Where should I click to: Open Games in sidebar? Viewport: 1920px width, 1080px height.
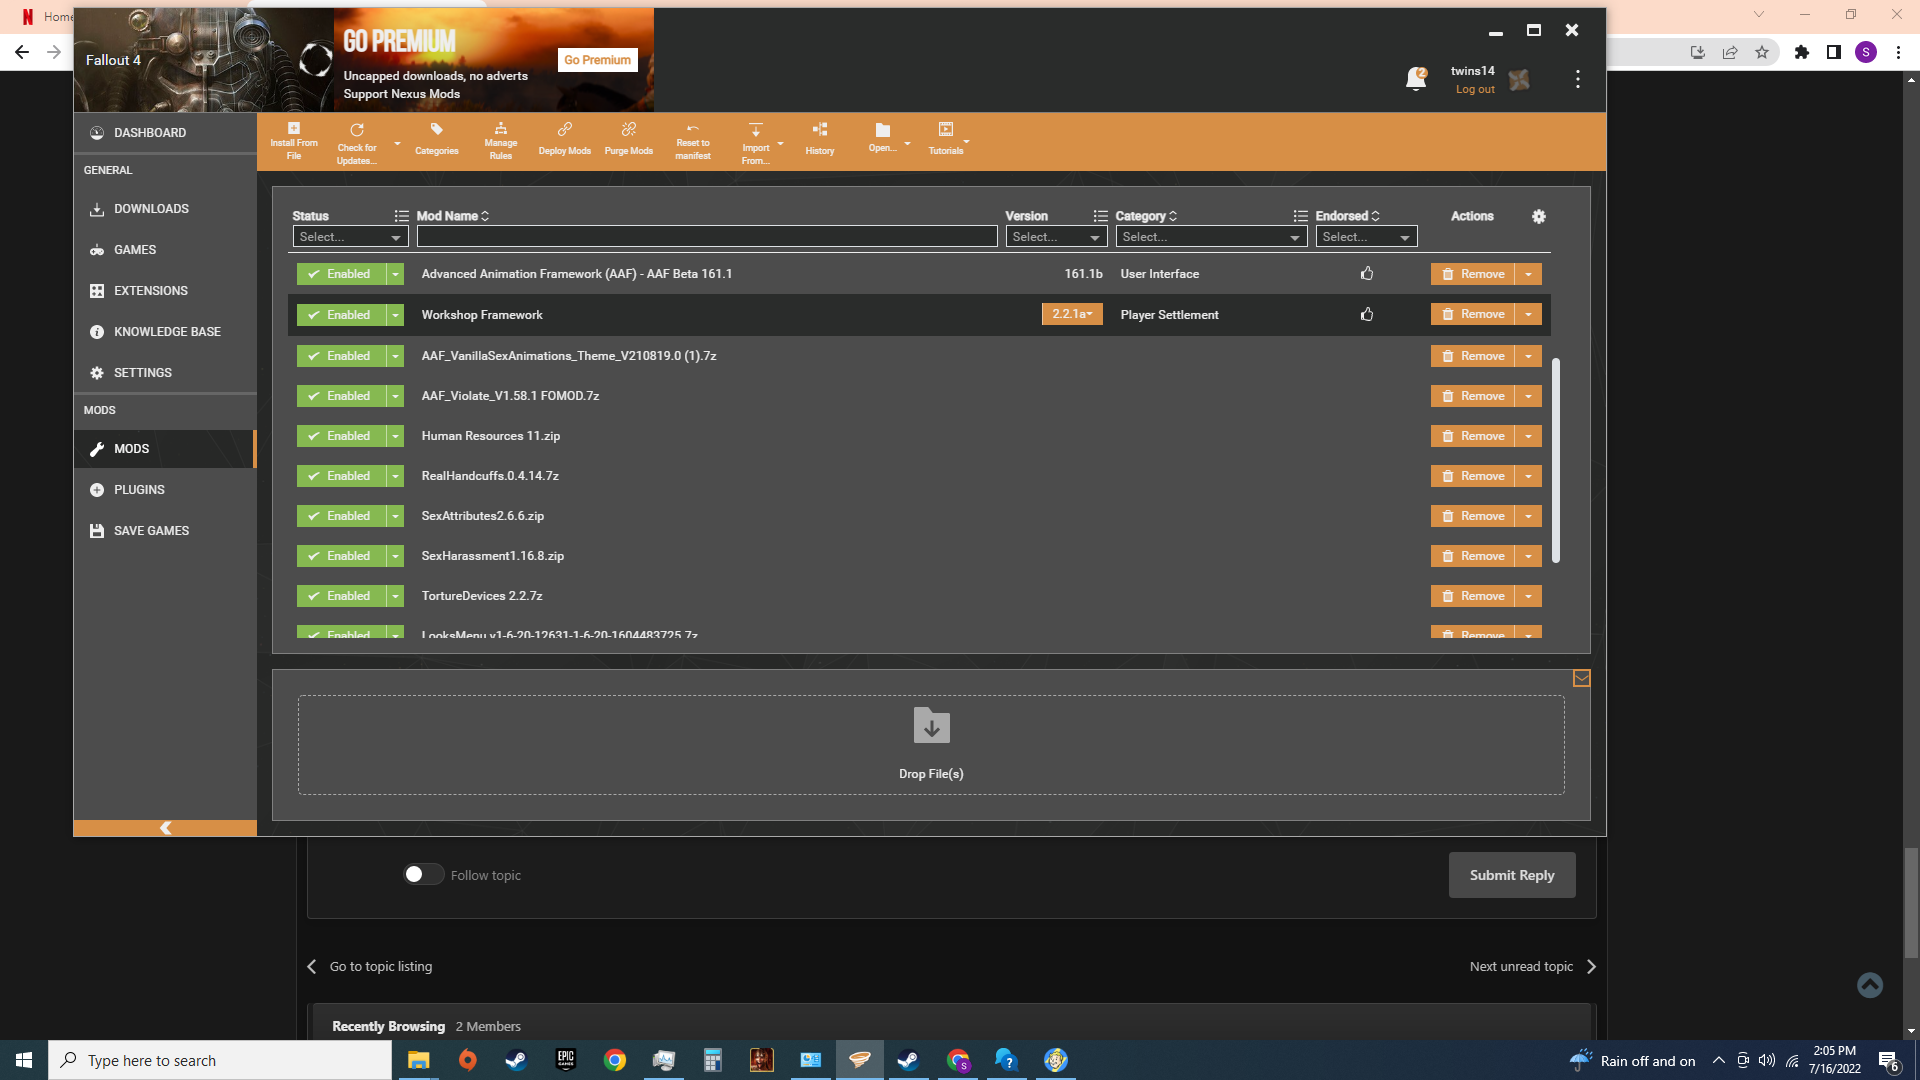165,250
